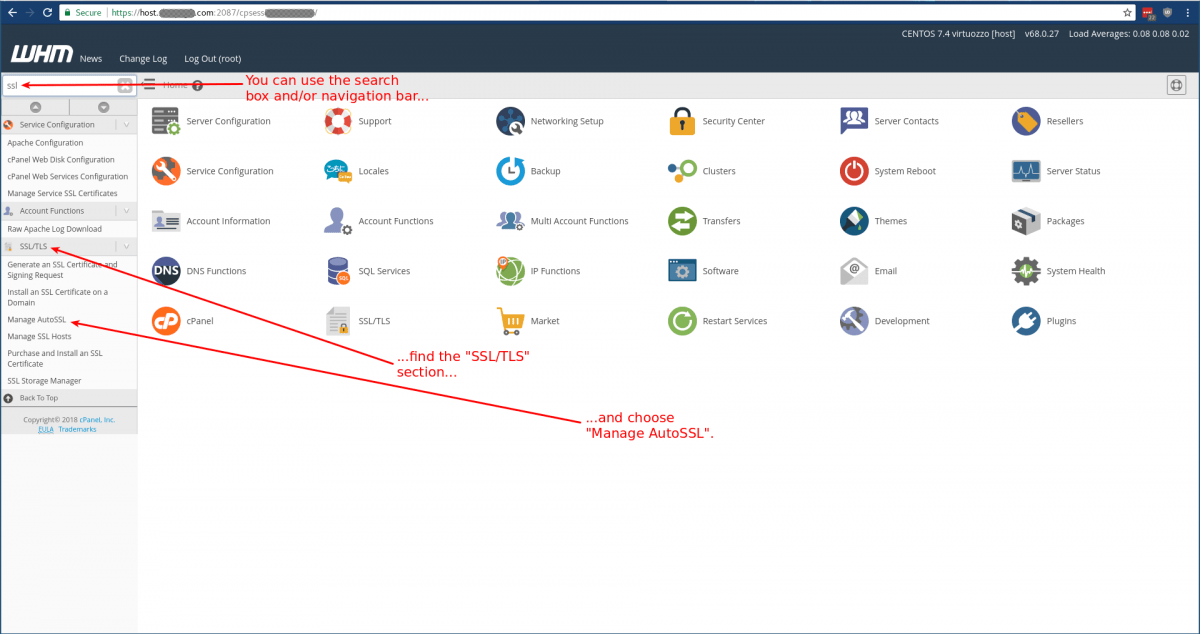Open the Server Configuration icon
This screenshot has width=1200, height=634.
(x=165, y=120)
